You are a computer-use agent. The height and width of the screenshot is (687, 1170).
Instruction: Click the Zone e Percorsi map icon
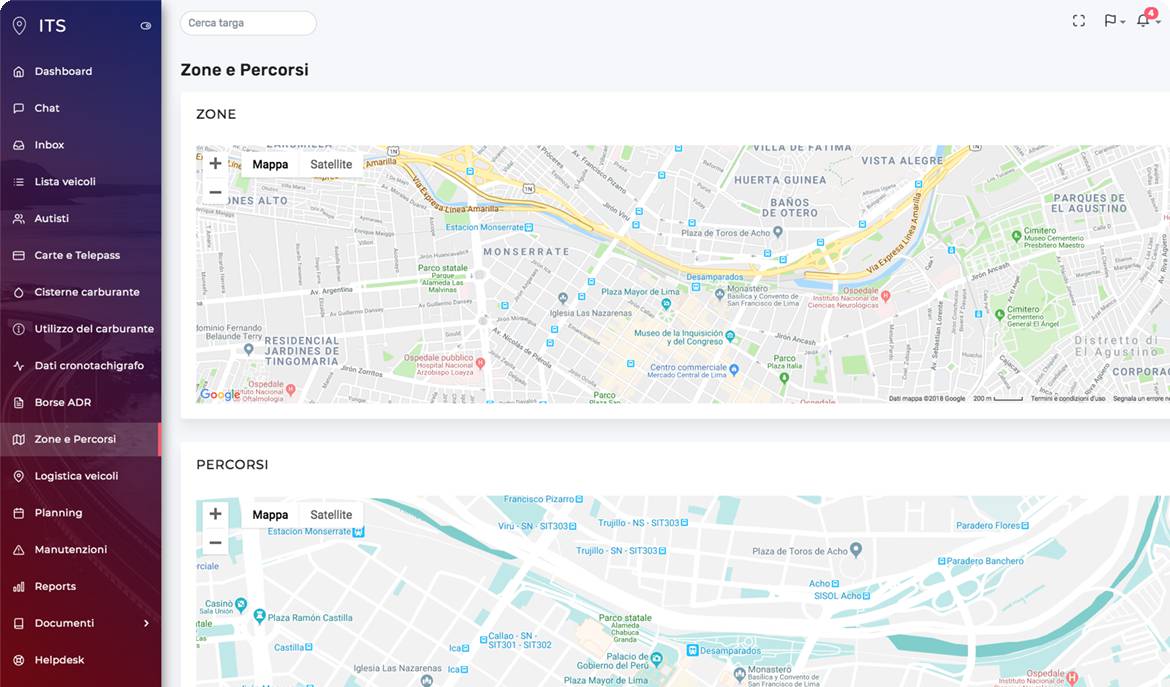coord(19,439)
